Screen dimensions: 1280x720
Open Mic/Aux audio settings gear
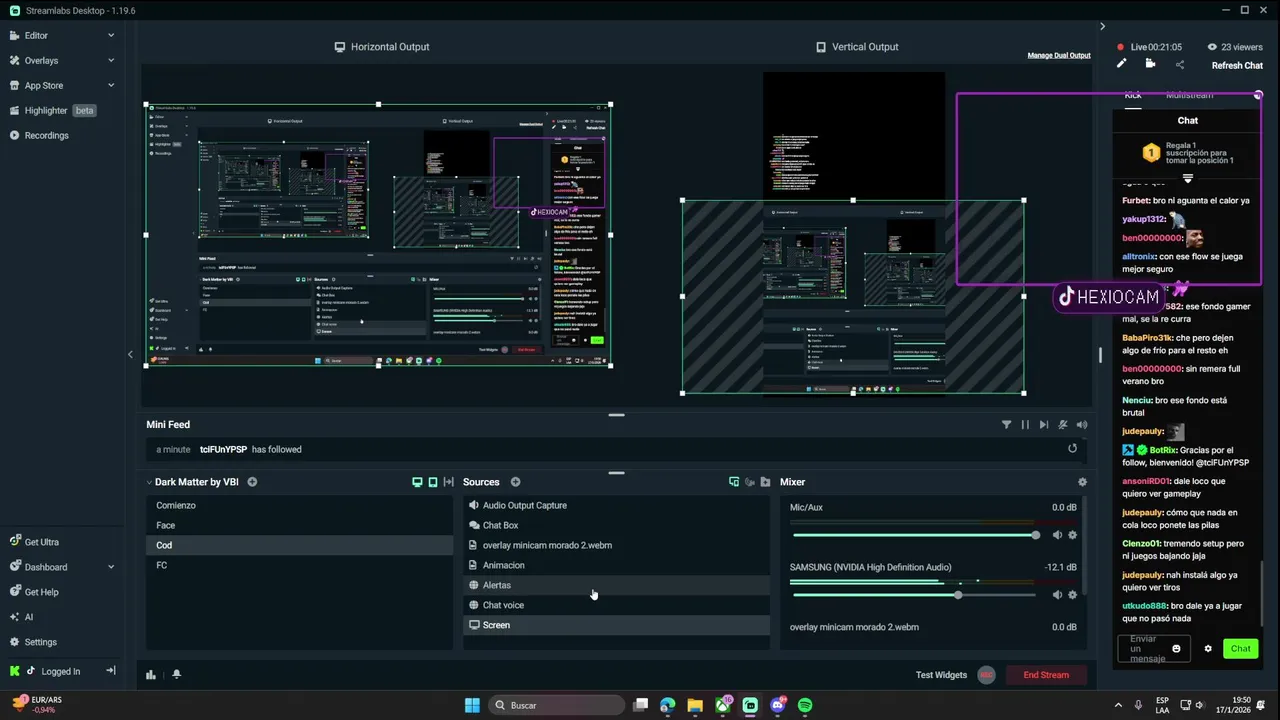[x=1073, y=535]
